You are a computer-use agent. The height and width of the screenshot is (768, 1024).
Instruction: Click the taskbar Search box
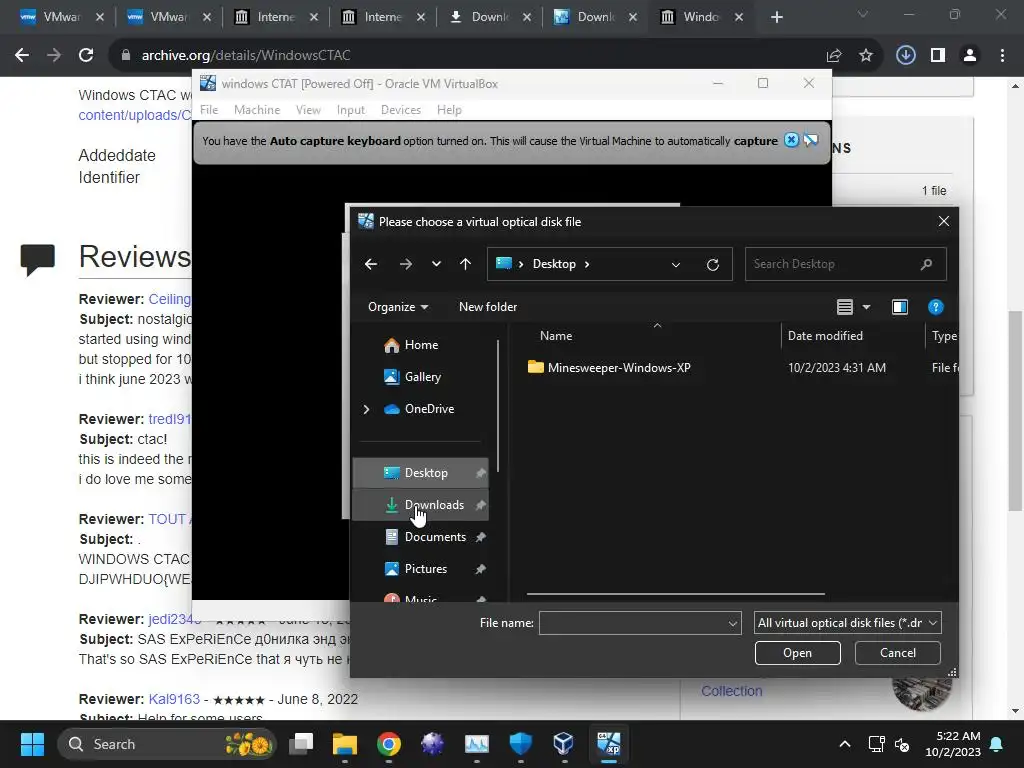(168, 744)
